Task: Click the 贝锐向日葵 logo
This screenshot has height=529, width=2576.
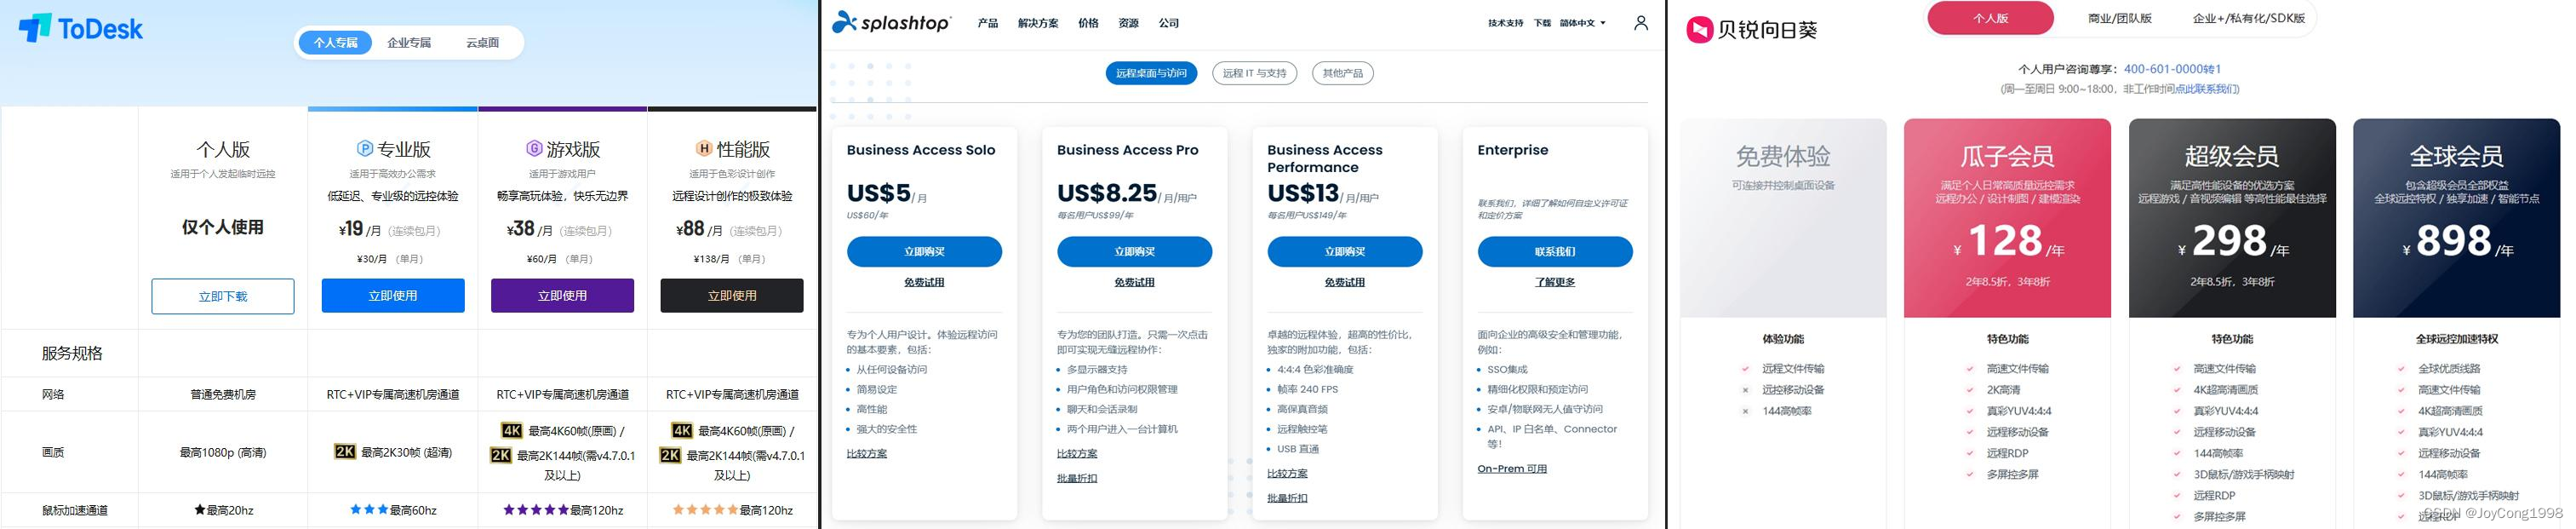Action: click(1751, 30)
